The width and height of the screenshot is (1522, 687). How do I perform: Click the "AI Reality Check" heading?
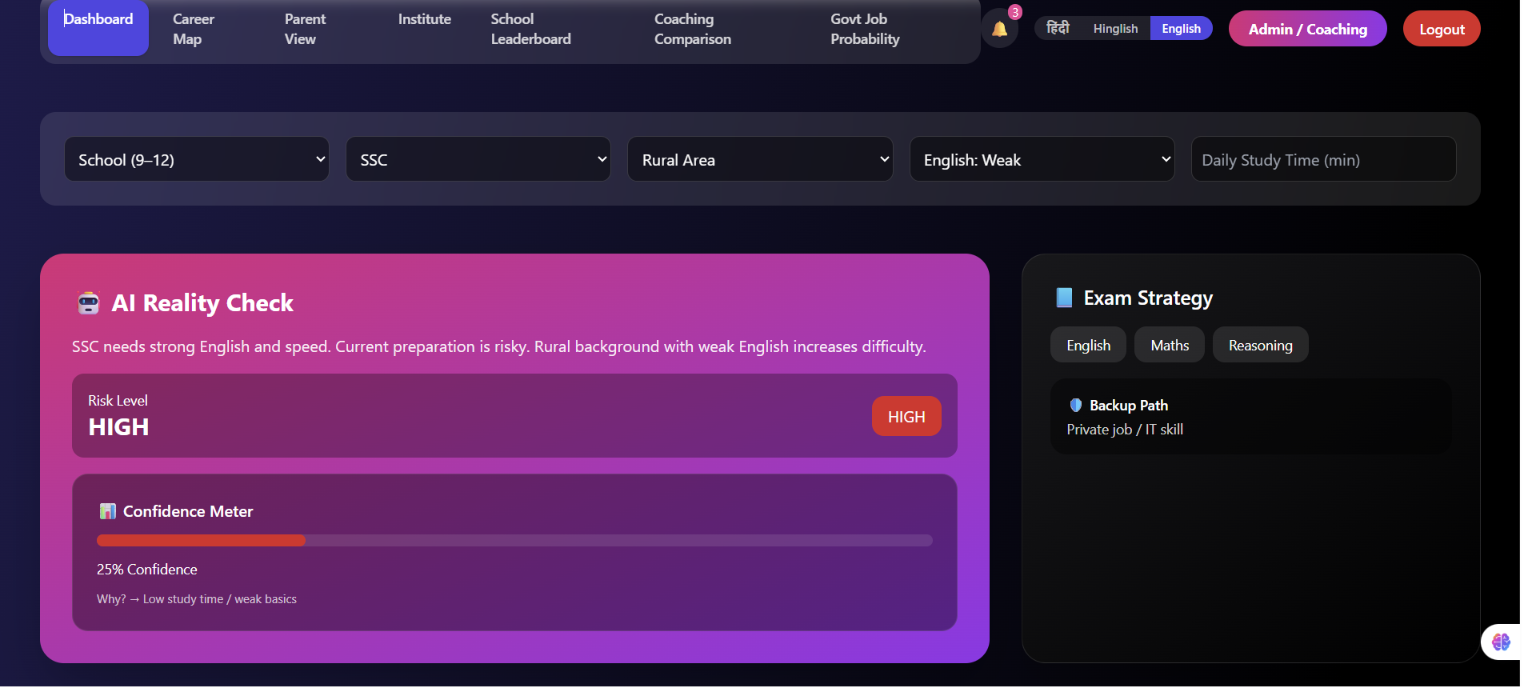pyautogui.click(x=203, y=303)
